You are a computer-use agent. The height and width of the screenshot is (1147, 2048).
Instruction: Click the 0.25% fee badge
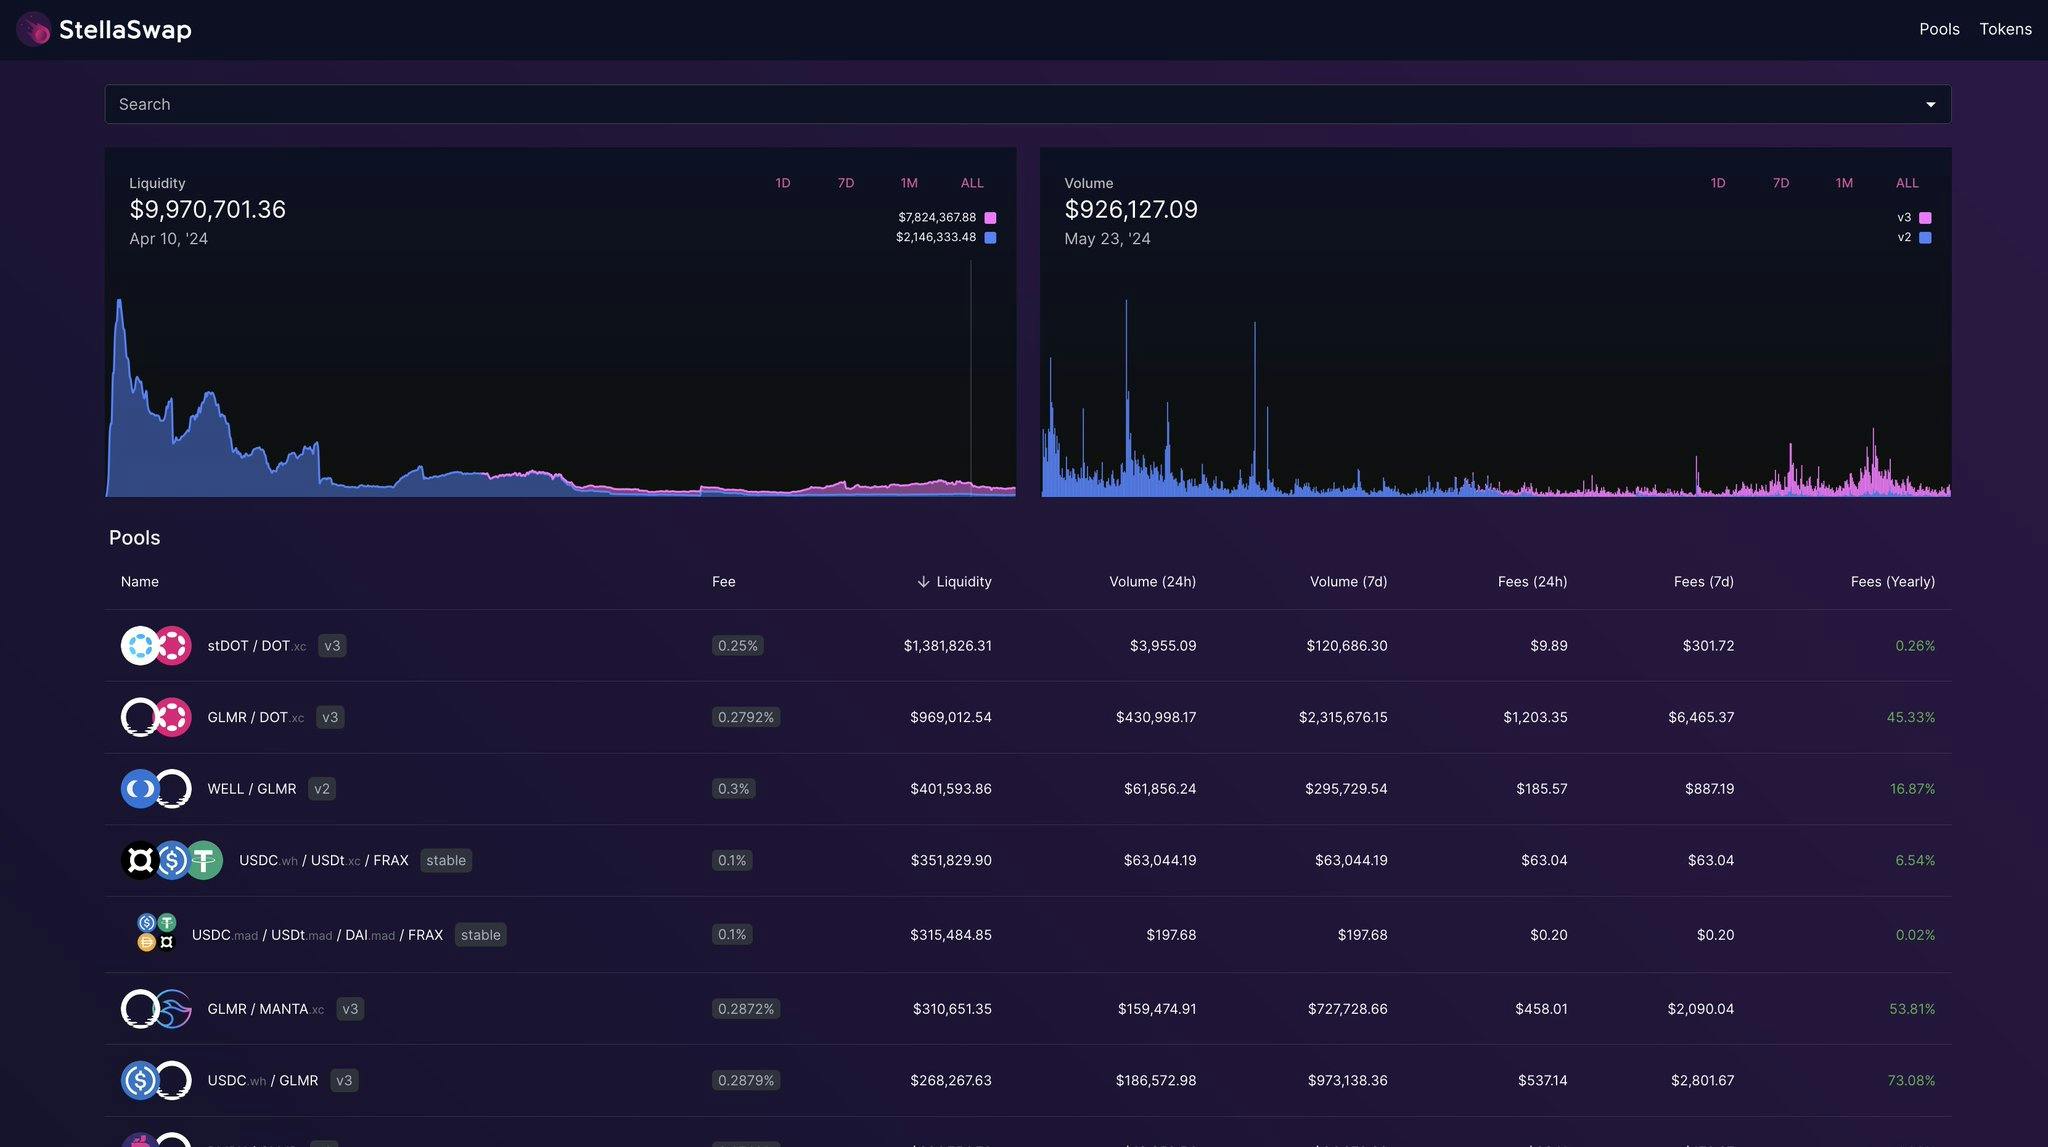(738, 646)
